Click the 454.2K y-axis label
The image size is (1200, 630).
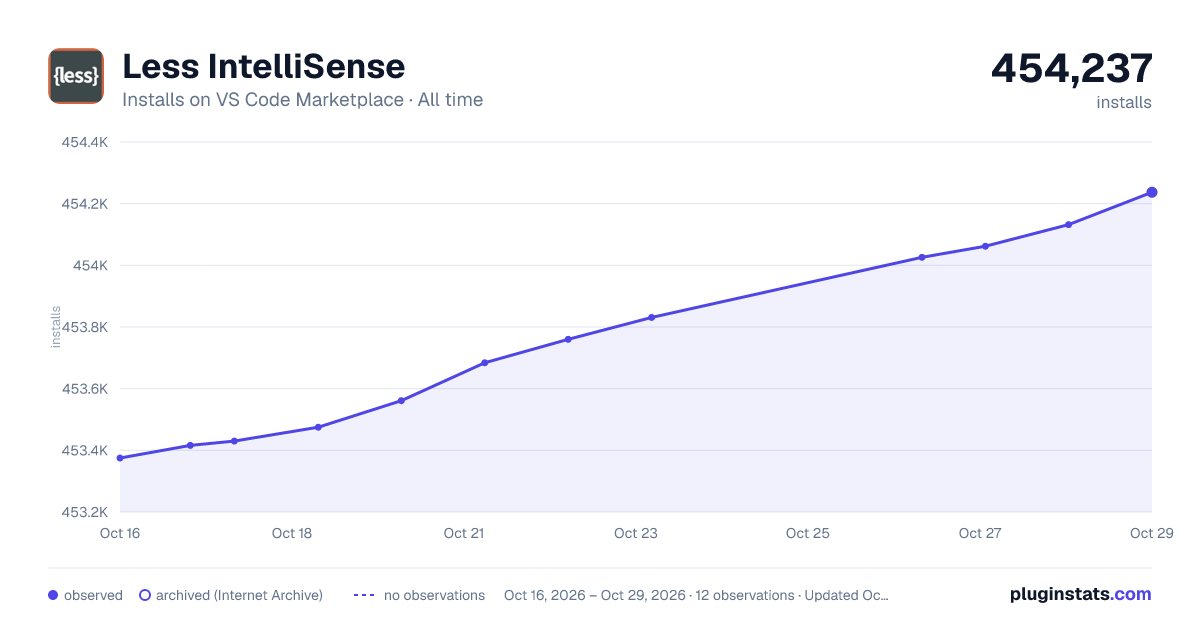pyautogui.click(x=84, y=204)
